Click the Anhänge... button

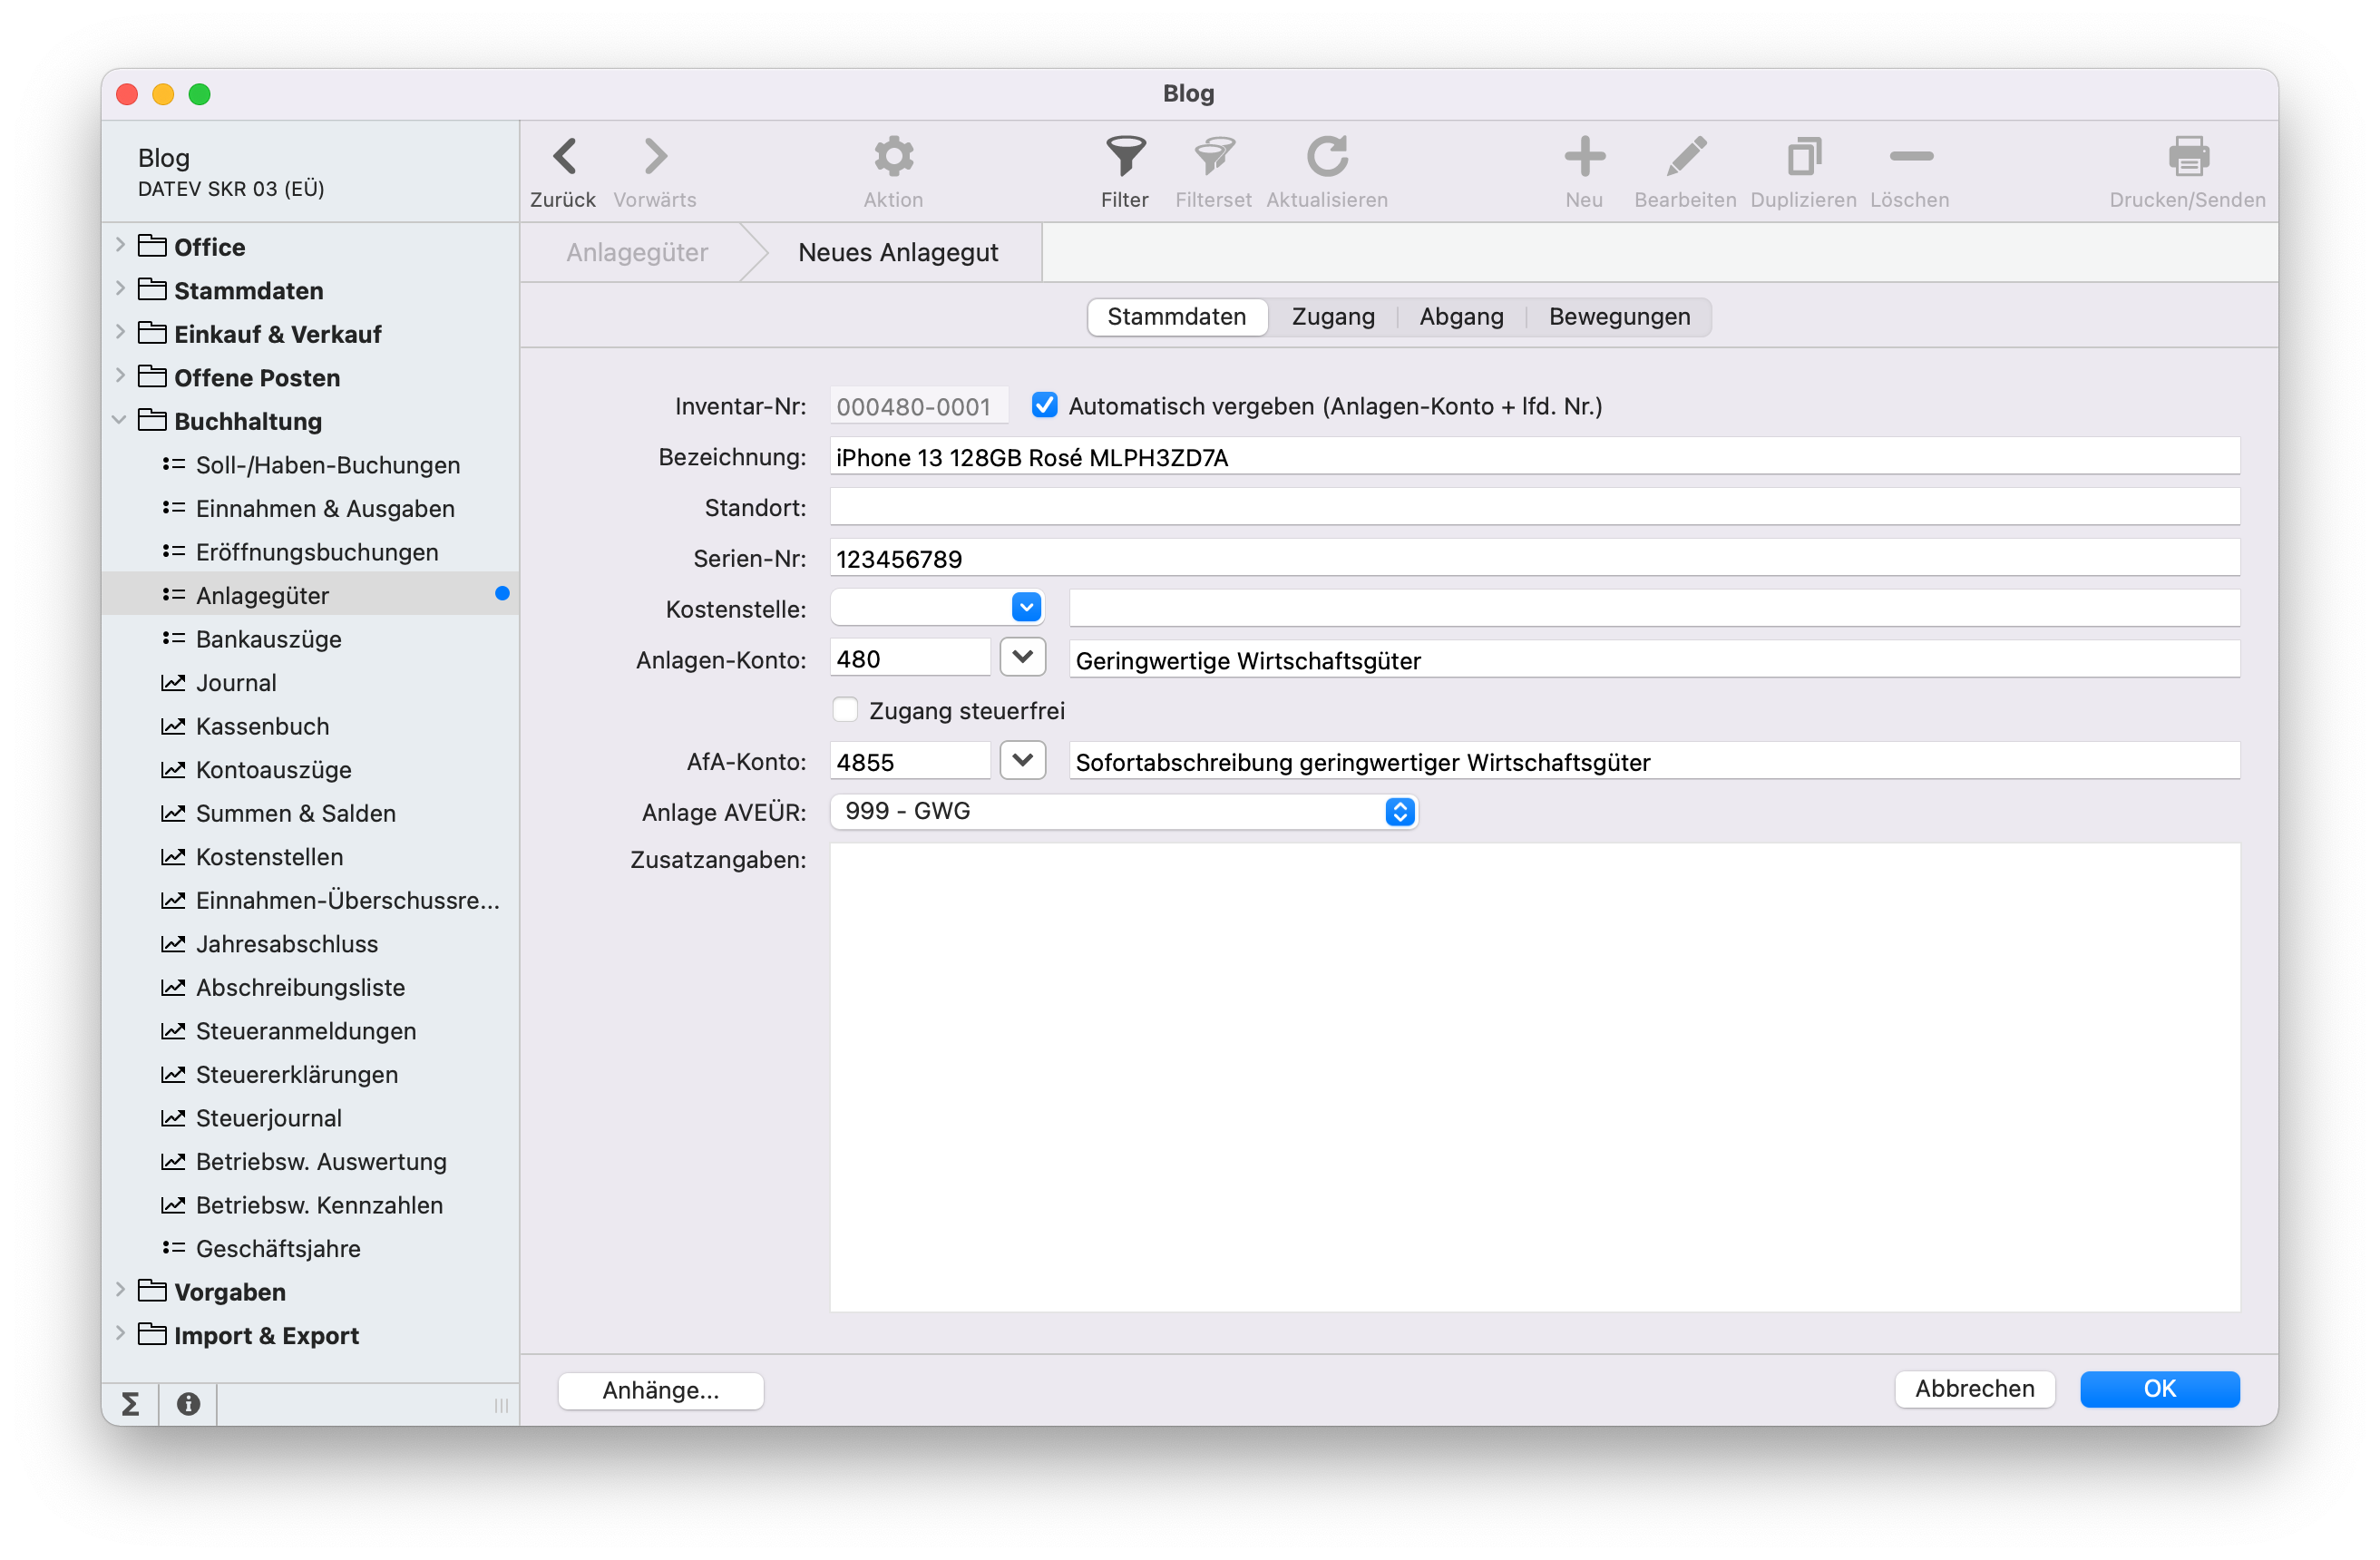coord(661,1390)
